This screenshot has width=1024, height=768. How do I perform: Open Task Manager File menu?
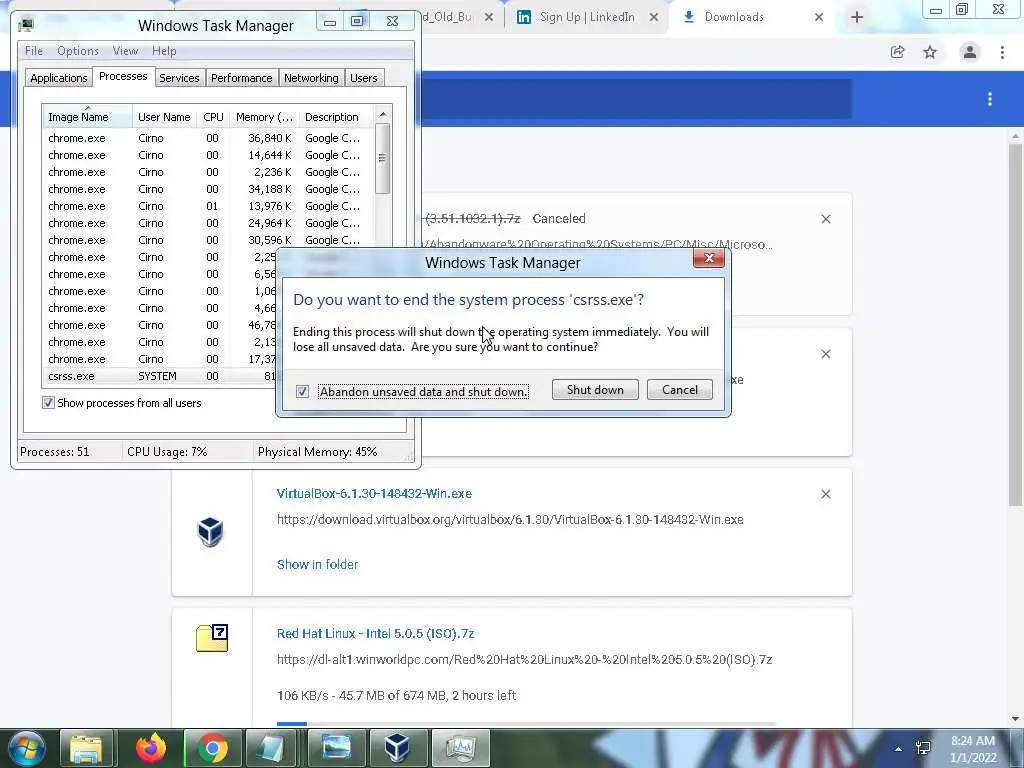(x=34, y=51)
